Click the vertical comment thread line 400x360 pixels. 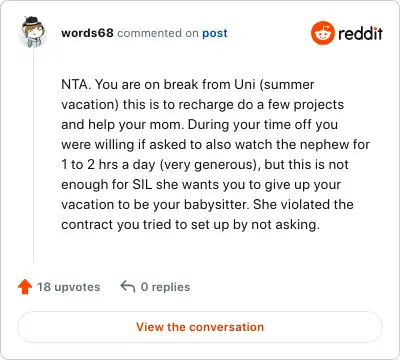click(x=33, y=157)
